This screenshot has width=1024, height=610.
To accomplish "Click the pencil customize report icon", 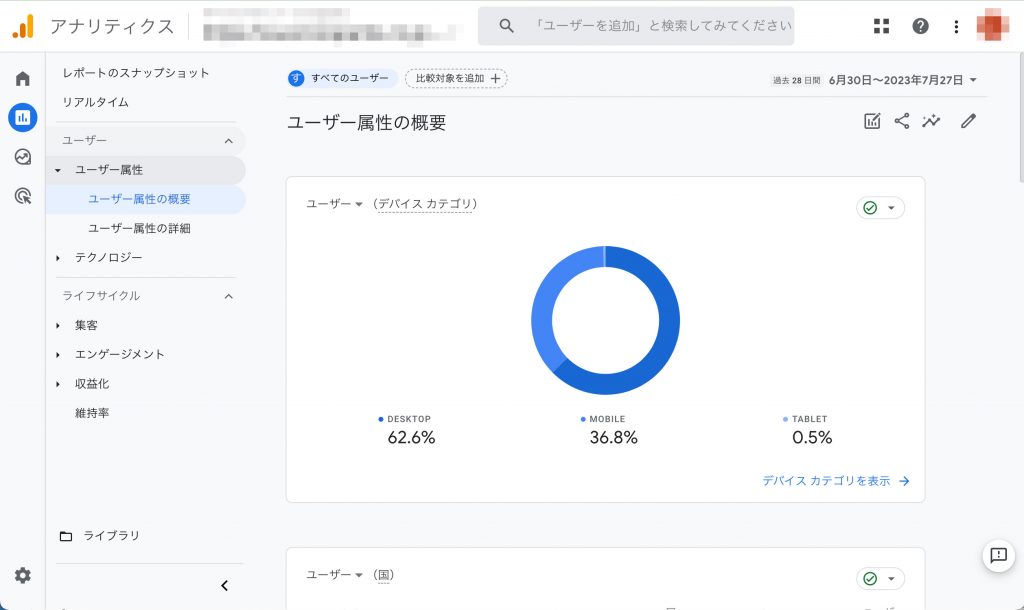I will [x=967, y=121].
